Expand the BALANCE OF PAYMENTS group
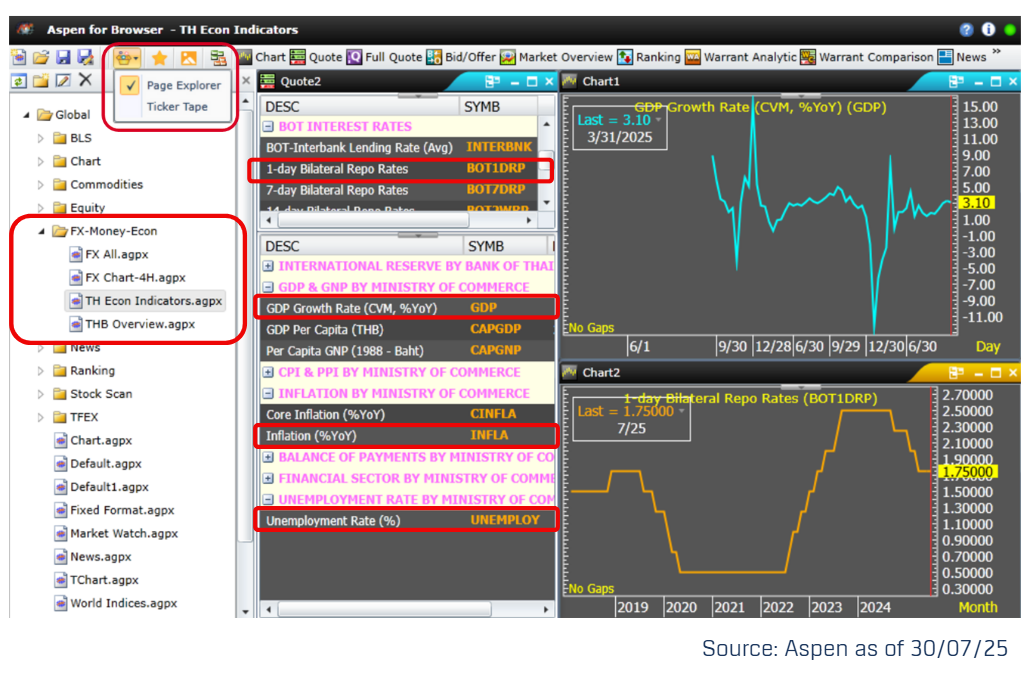This screenshot has height=679, width=1029. 268,457
